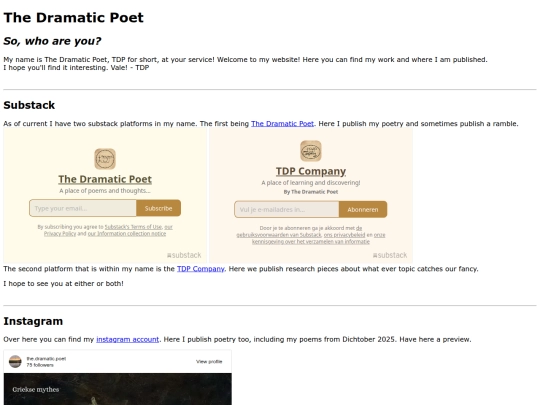Open the ons privacybeleid link

[344, 235]
